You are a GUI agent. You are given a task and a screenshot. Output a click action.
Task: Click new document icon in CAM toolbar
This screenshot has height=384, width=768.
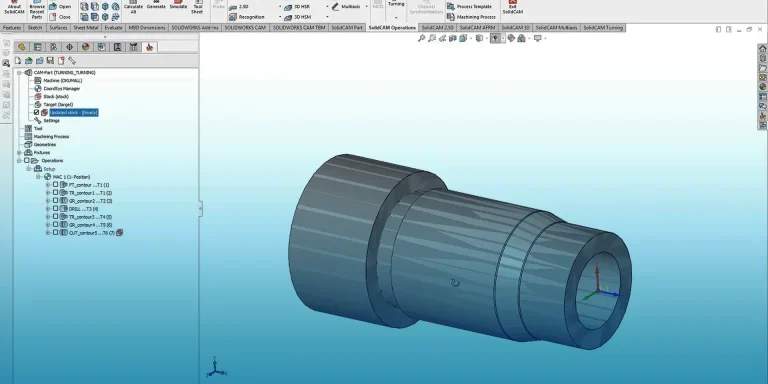(x=18, y=61)
